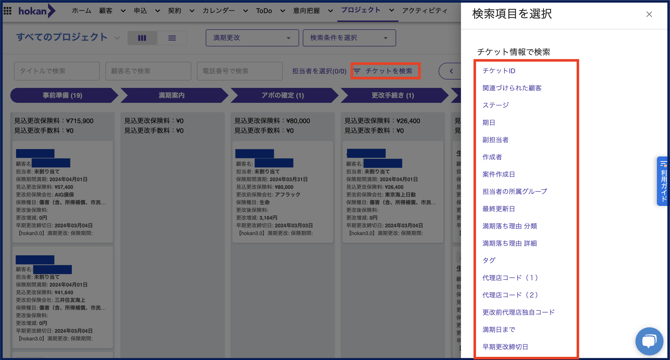The height and width of the screenshot is (360, 670).
Task: Choose 担当者の所属グループ search item
Action: tap(515, 191)
